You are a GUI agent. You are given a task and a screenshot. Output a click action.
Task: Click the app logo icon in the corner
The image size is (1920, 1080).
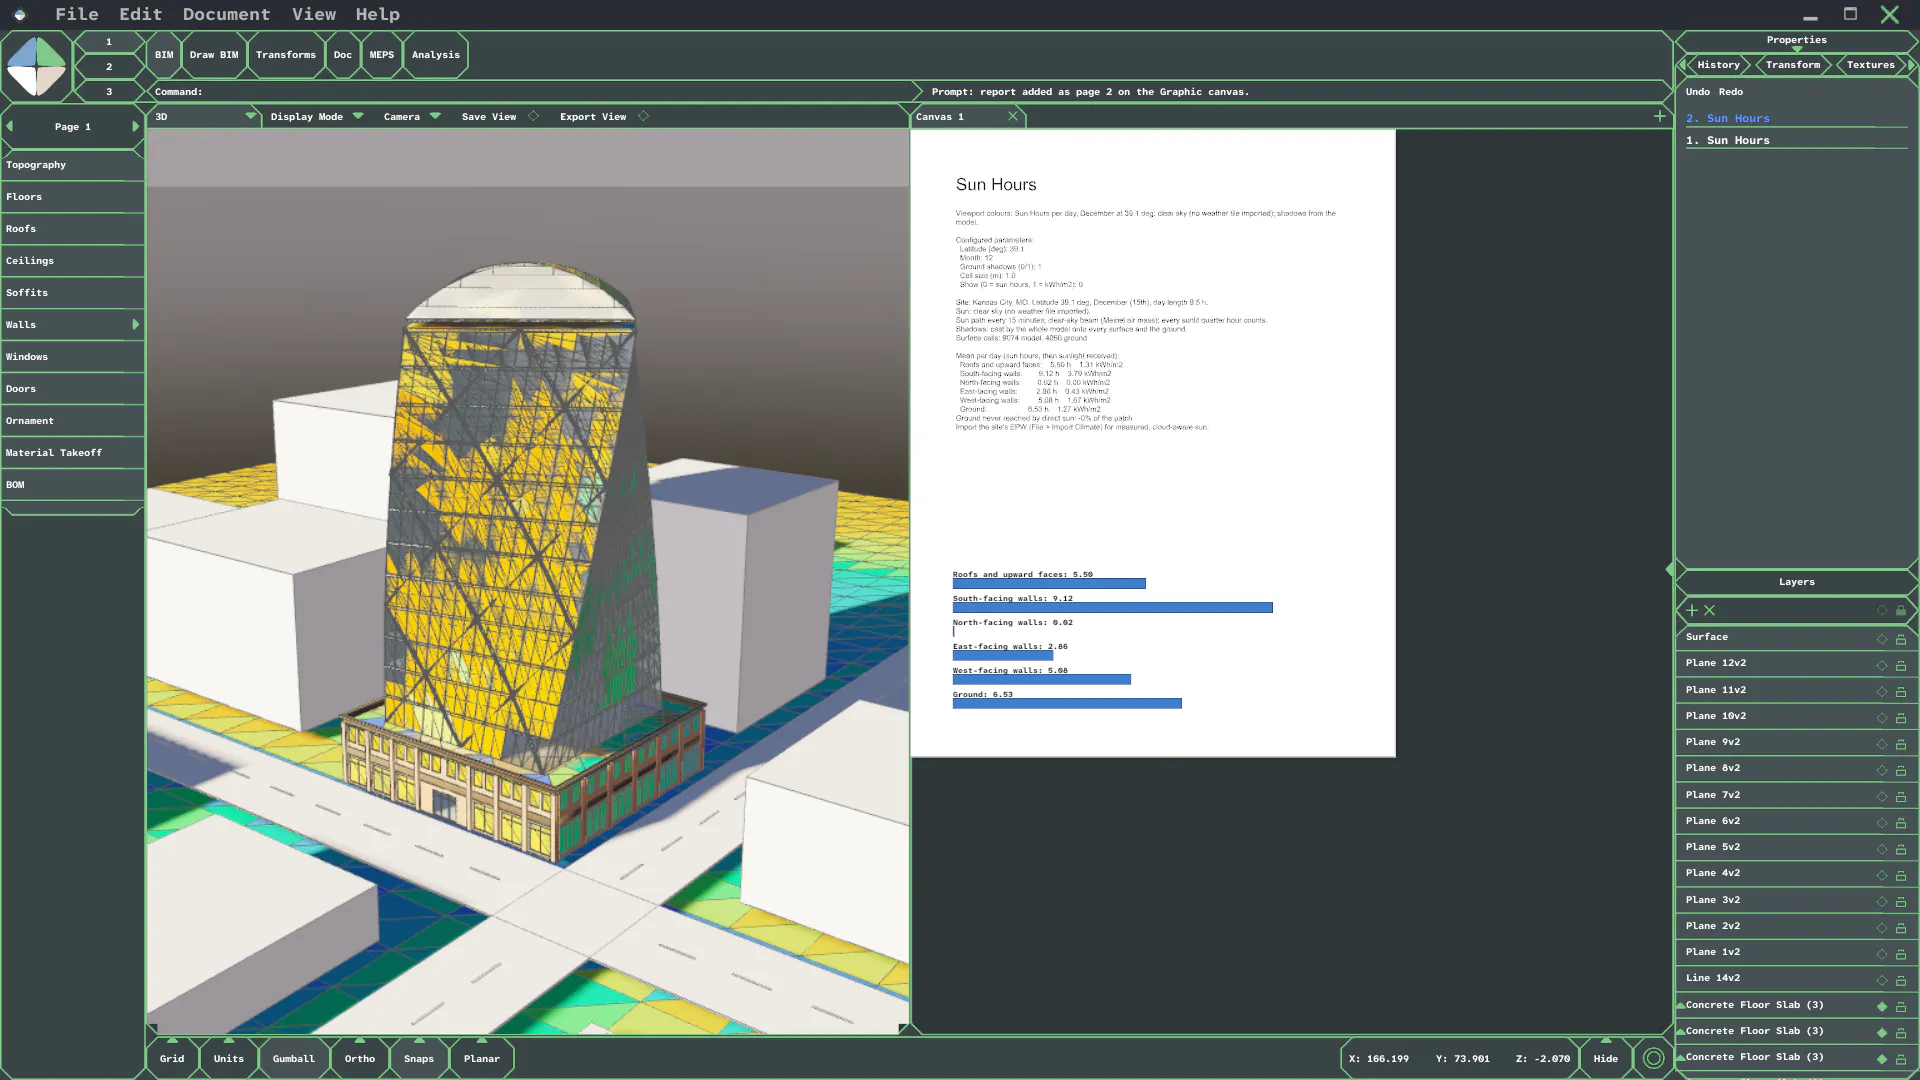click(x=36, y=66)
